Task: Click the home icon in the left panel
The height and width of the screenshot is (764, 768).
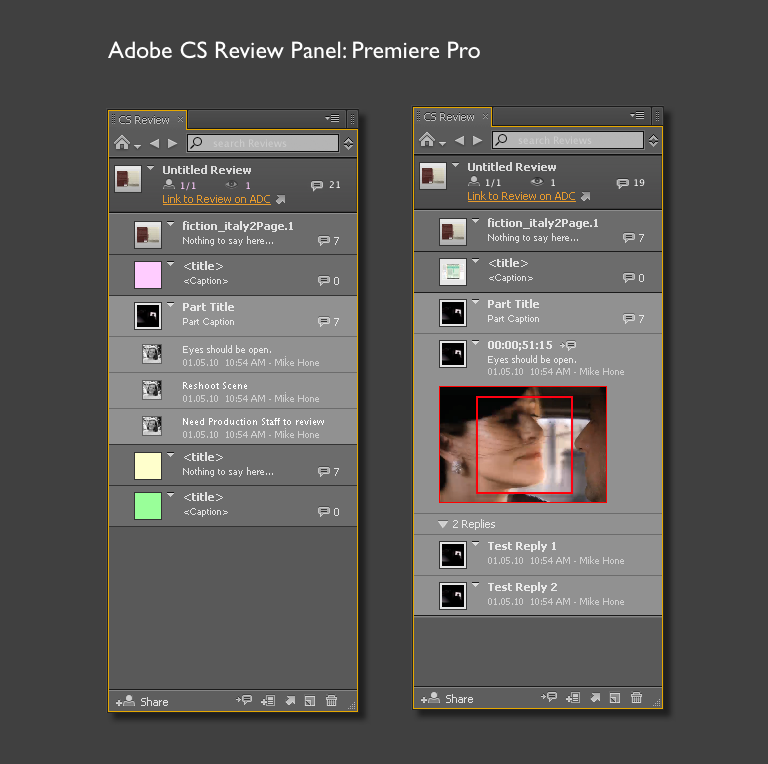Action: point(122,143)
